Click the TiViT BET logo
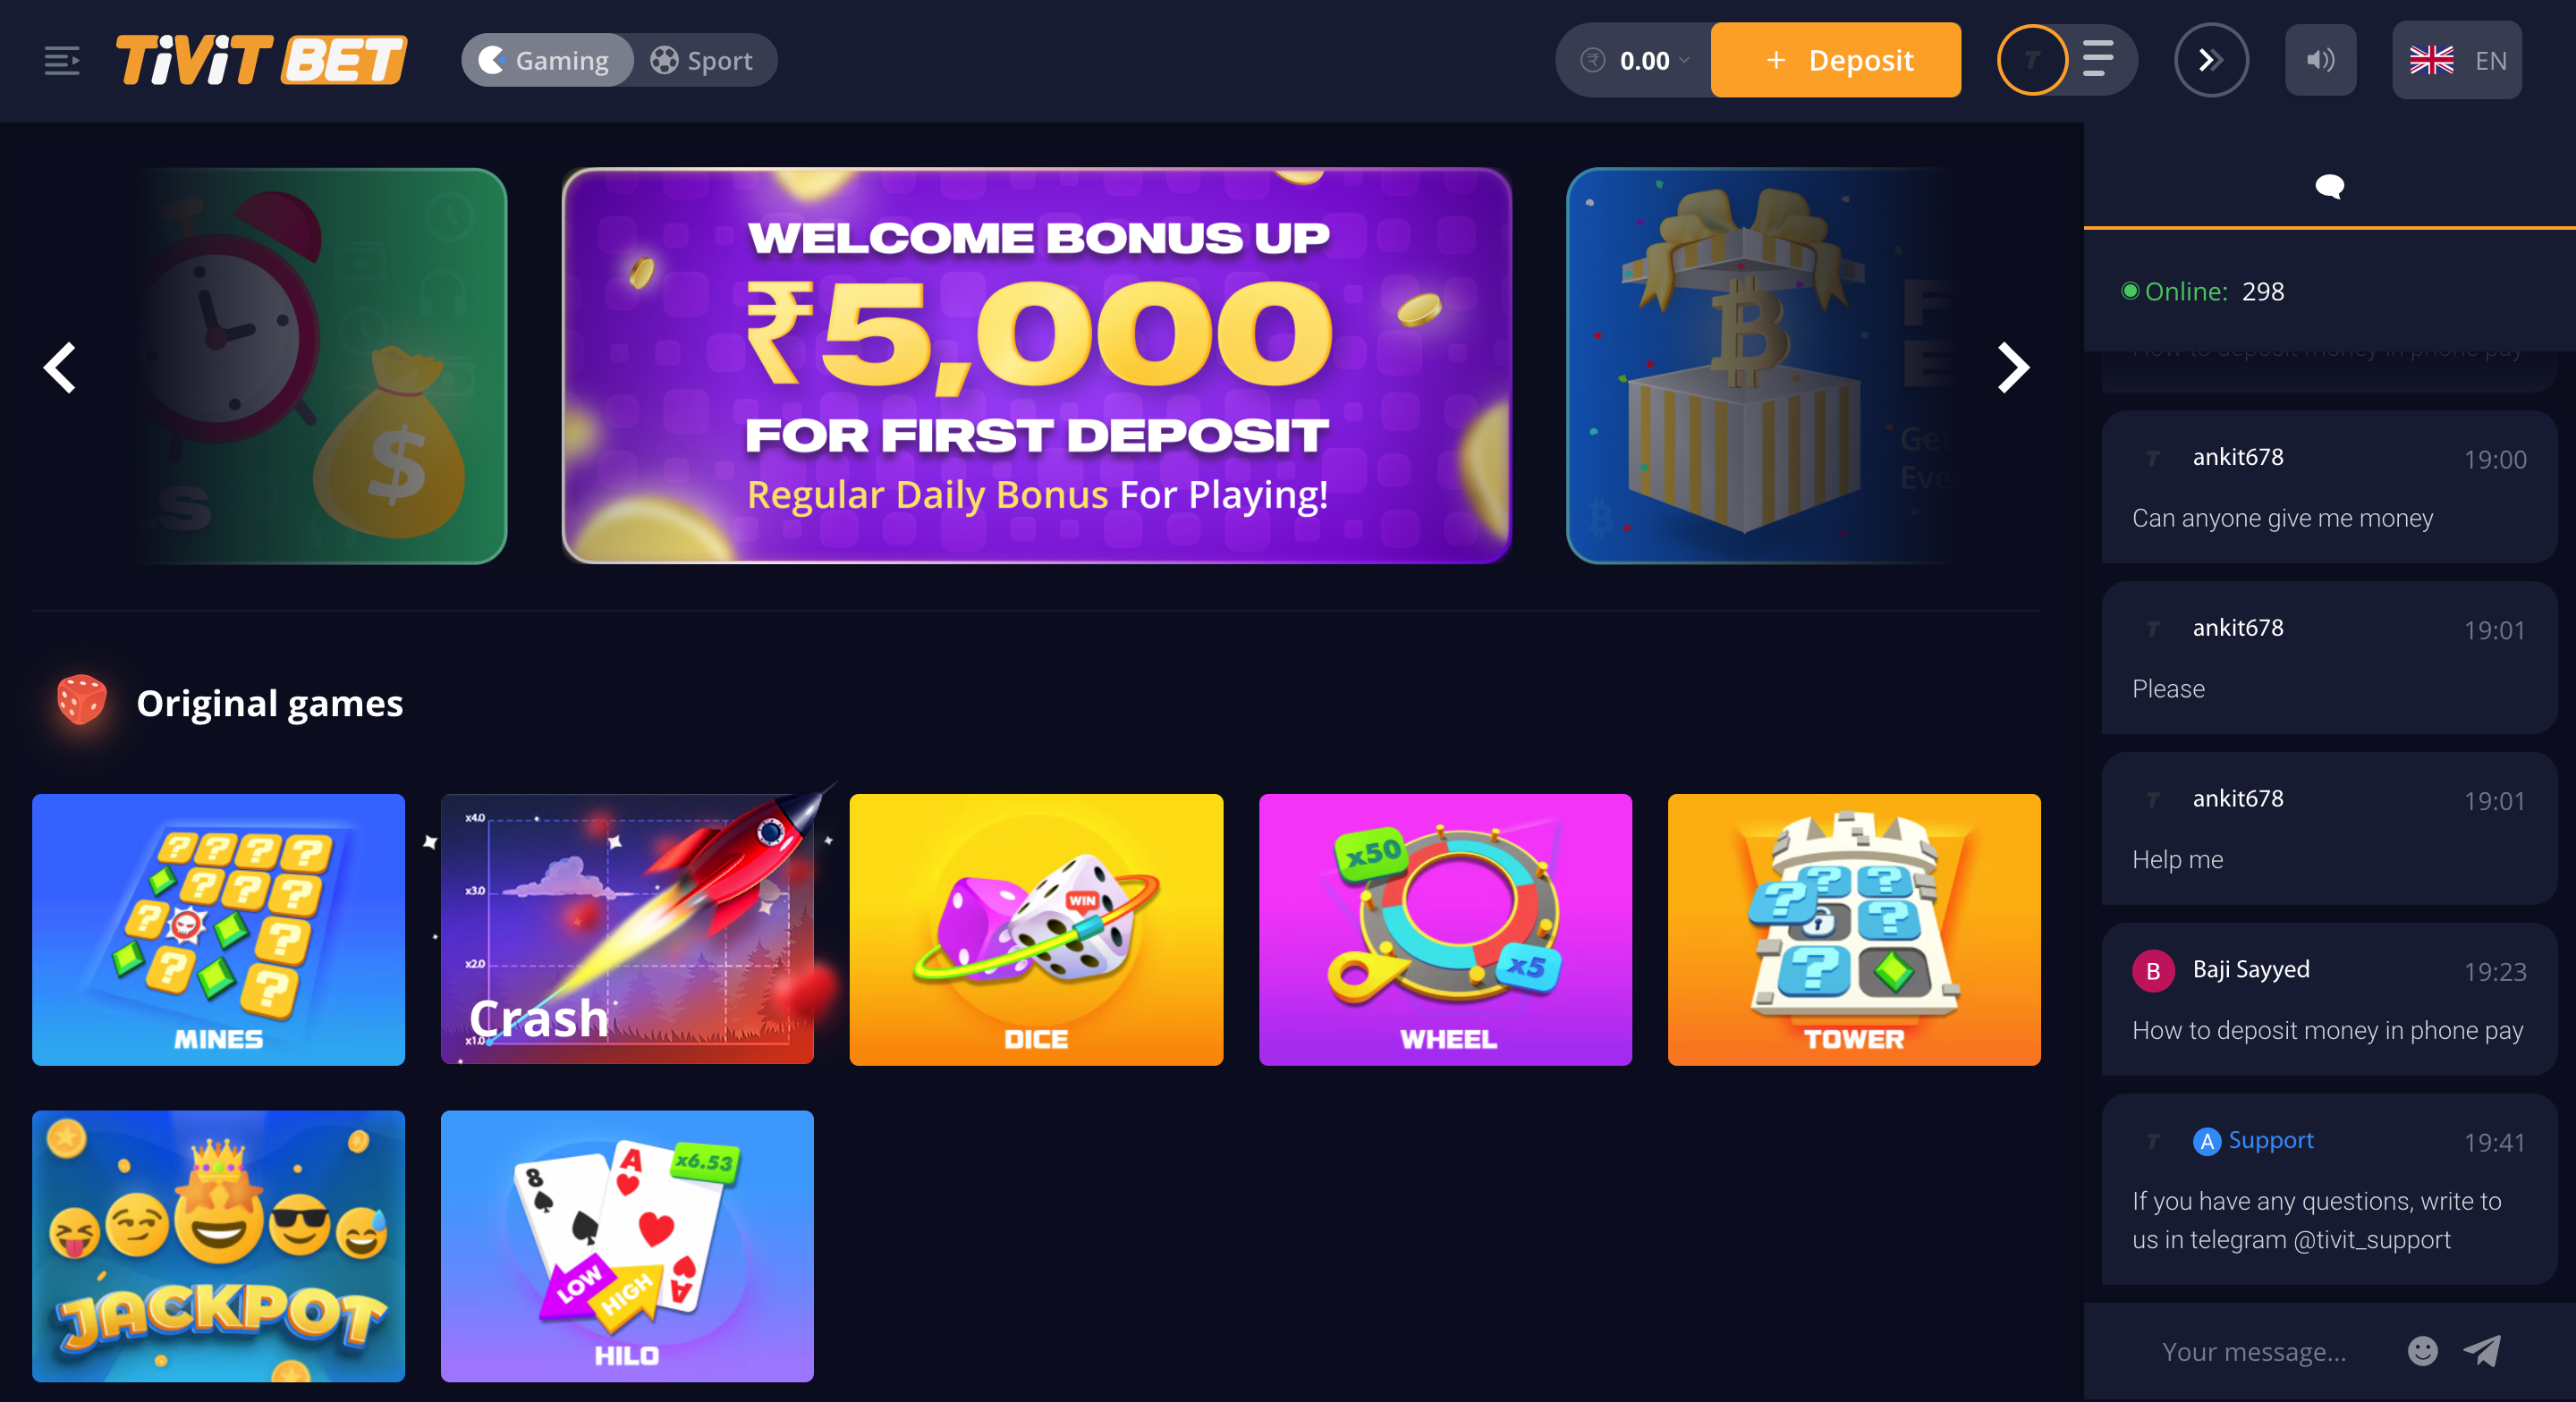This screenshot has width=2576, height=1402. coord(262,60)
